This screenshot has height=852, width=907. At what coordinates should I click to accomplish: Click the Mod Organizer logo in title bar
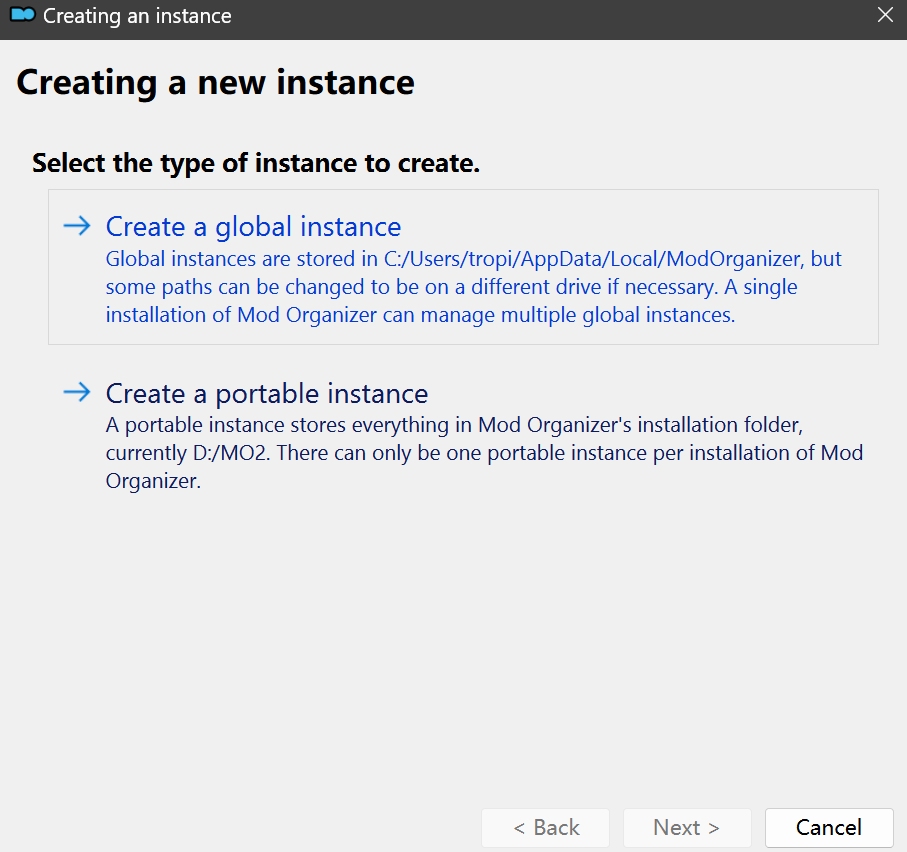[x=22, y=16]
